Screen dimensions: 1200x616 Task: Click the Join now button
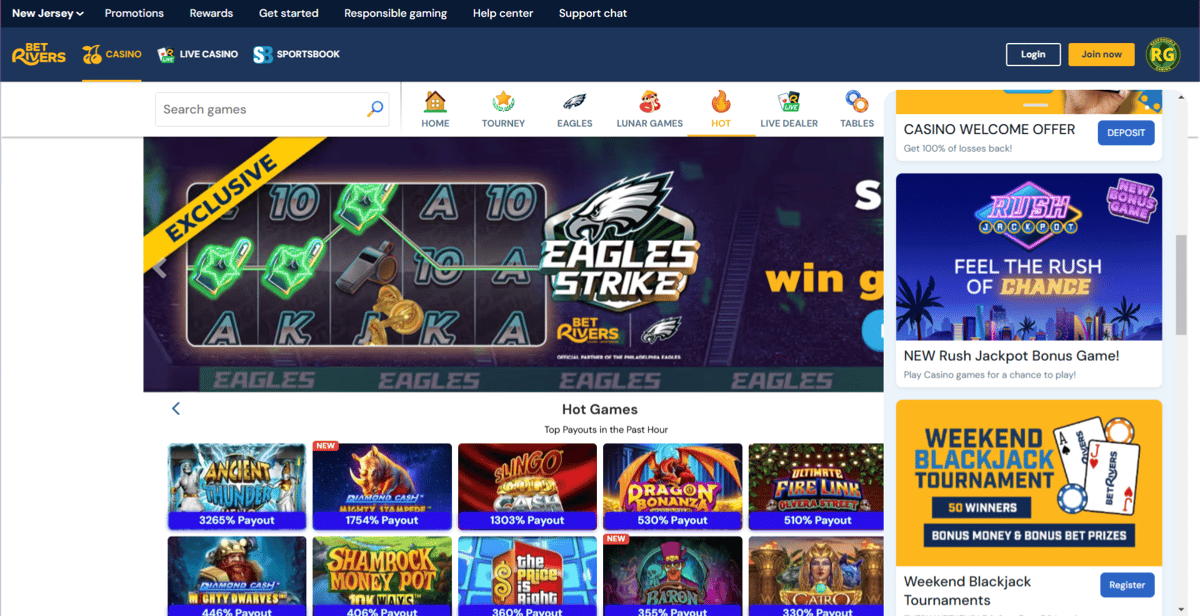point(1102,54)
